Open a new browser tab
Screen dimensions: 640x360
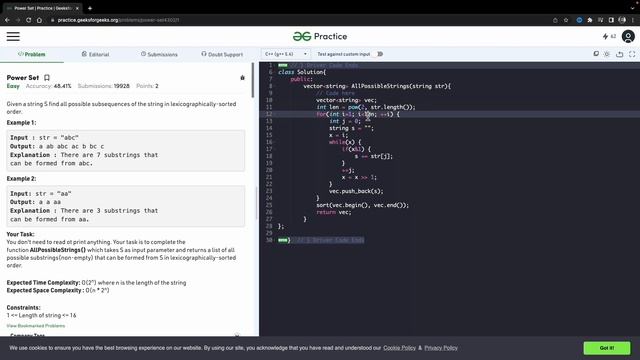pos(90,8)
